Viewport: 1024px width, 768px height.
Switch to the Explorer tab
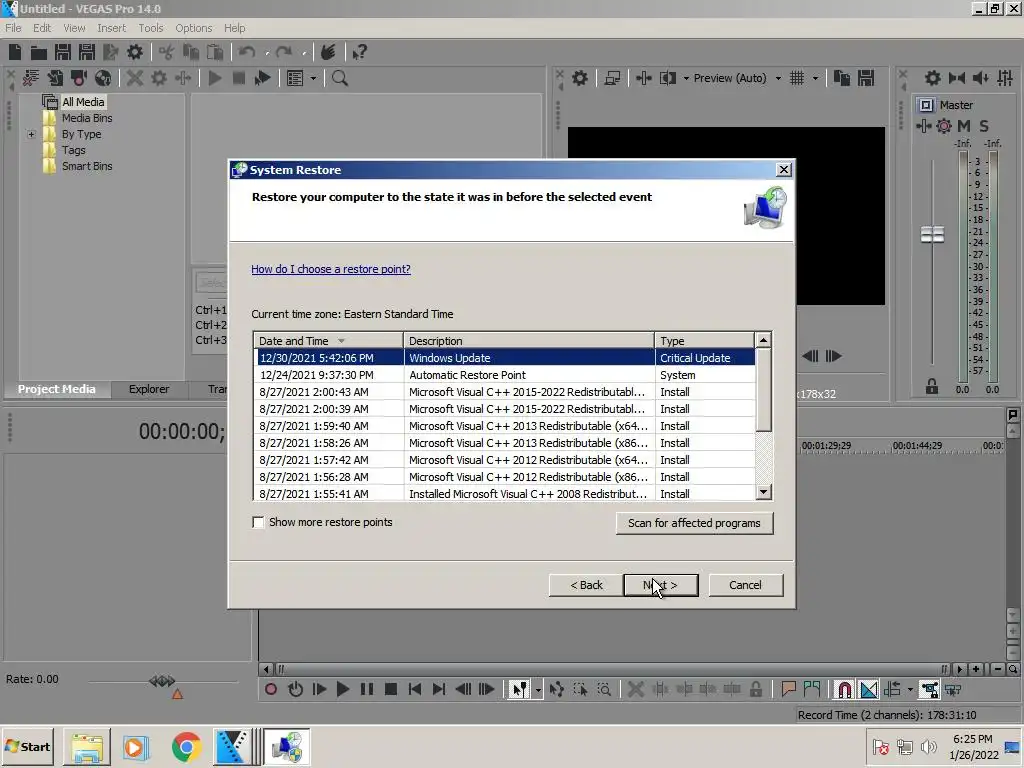tap(149, 389)
